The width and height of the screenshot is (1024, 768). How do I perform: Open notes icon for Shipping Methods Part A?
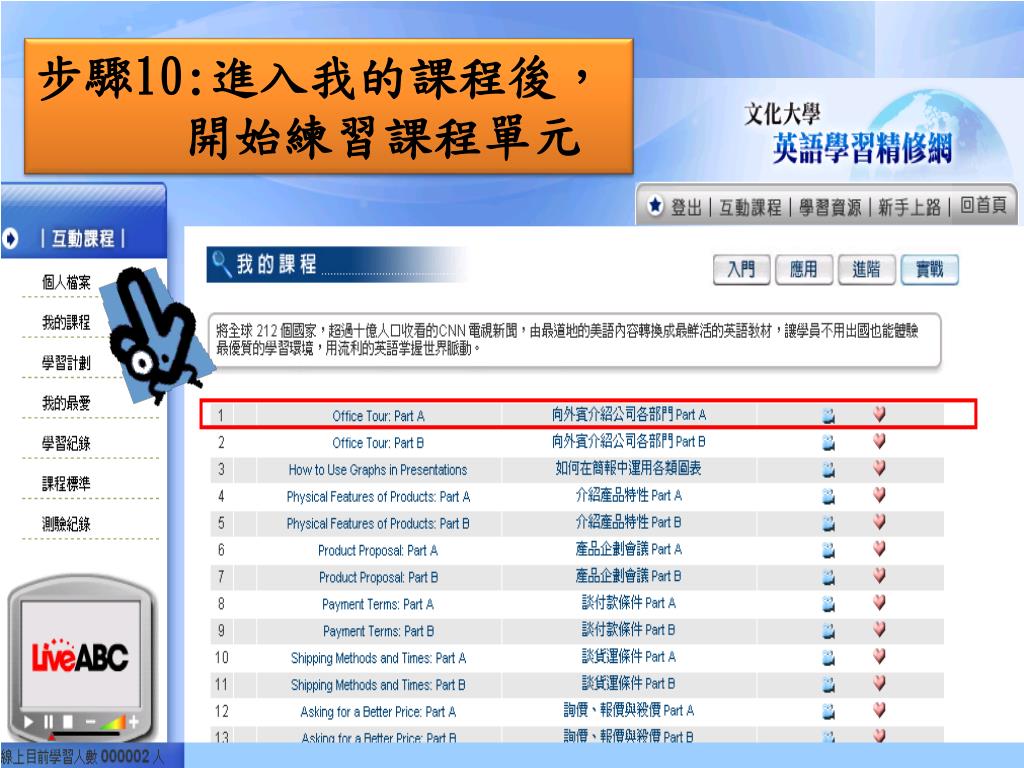[828, 658]
